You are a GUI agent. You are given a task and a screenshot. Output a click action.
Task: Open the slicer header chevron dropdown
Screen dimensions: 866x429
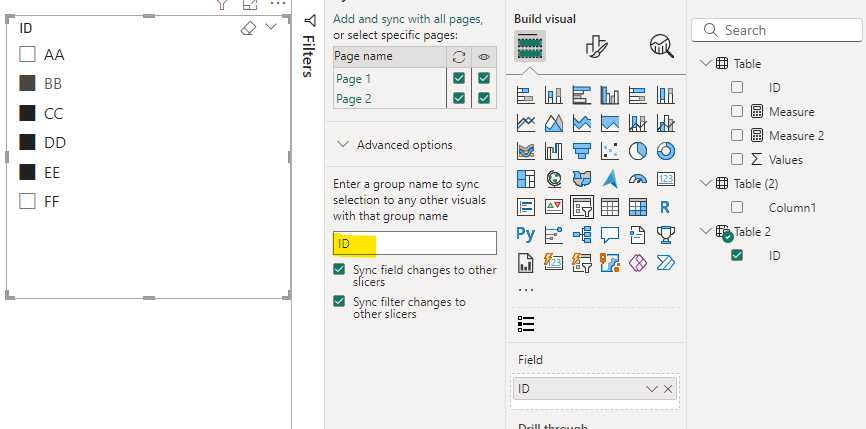(x=271, y=27)
